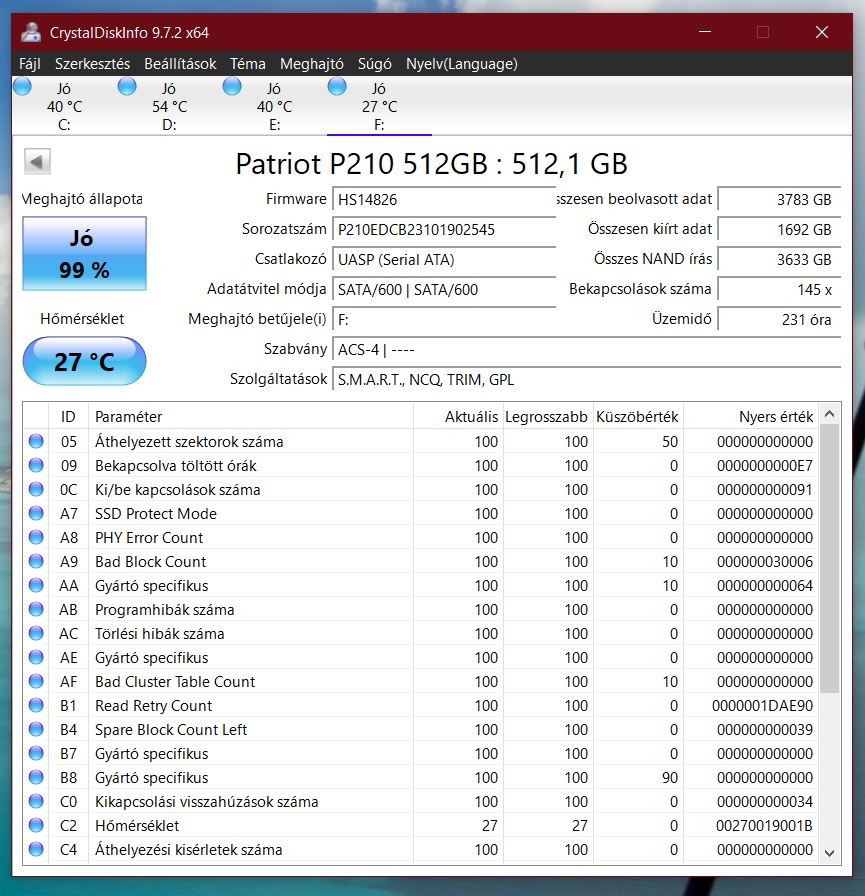
Task: Select drive C: status icon
Action: tap(23, 88)
